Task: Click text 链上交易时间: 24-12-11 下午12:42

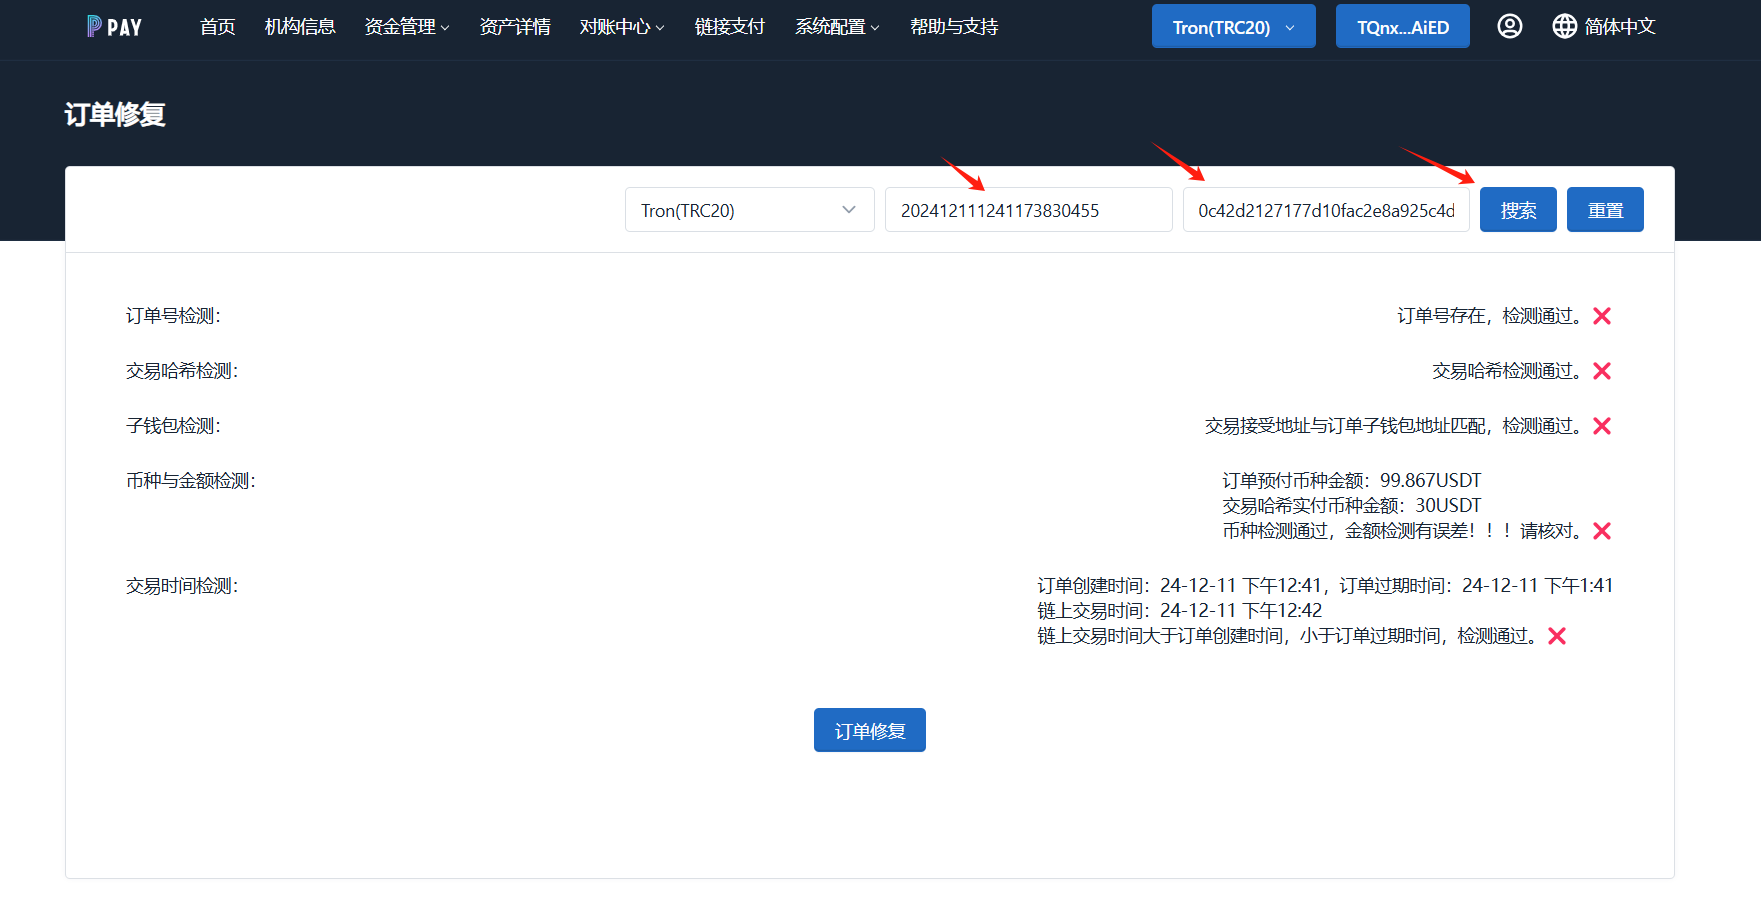Action: coord(1180,611)
